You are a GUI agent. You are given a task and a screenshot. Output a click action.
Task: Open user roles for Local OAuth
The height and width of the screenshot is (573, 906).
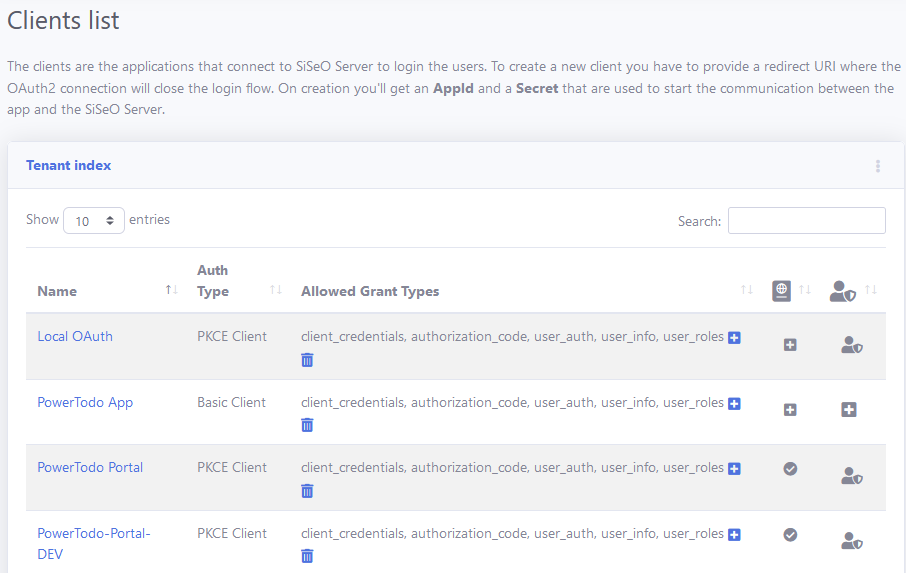[851, 345]
